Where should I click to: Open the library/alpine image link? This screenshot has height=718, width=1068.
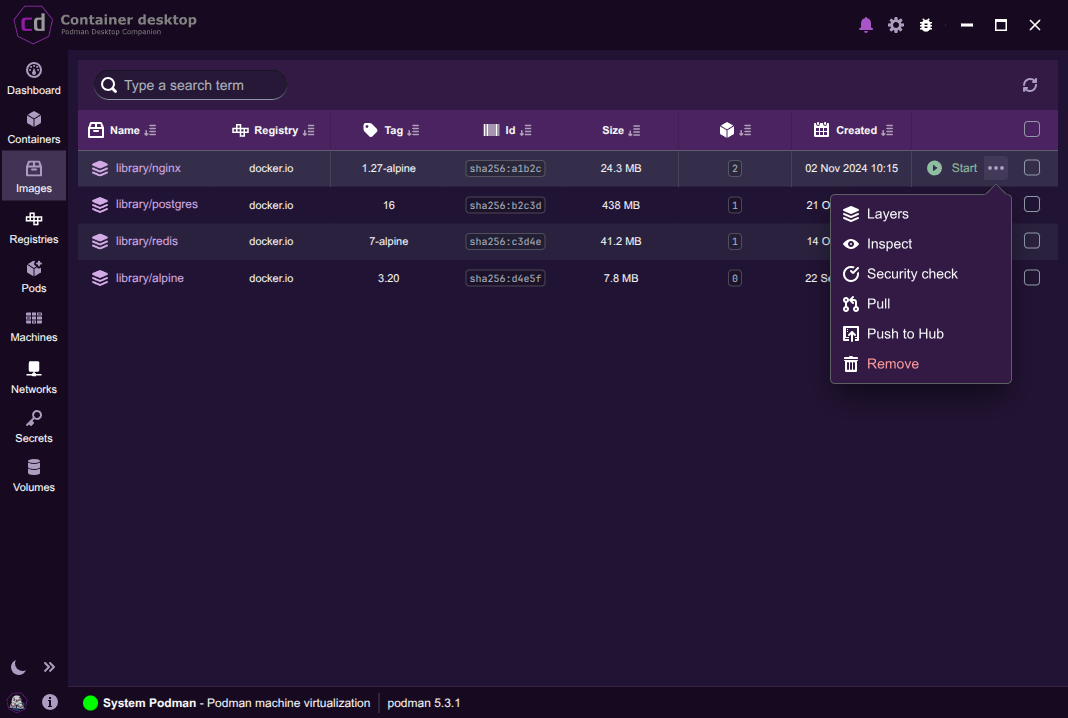[149, 278]
